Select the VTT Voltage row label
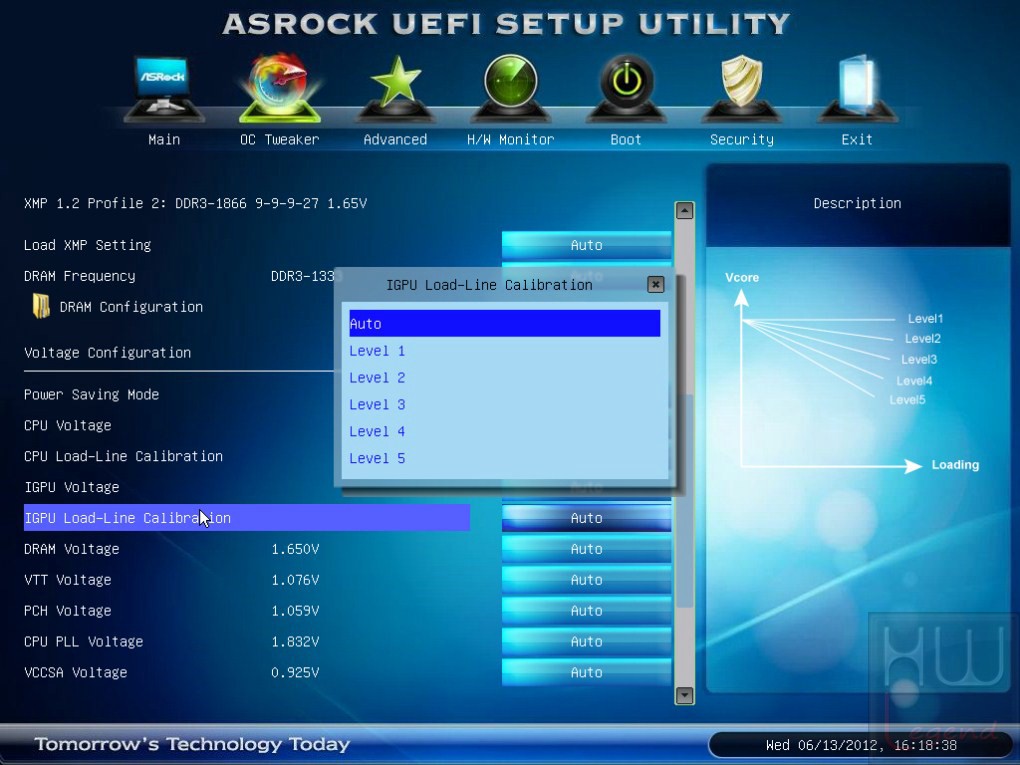Screen dimensions: 1020x765 coord(67,580)
